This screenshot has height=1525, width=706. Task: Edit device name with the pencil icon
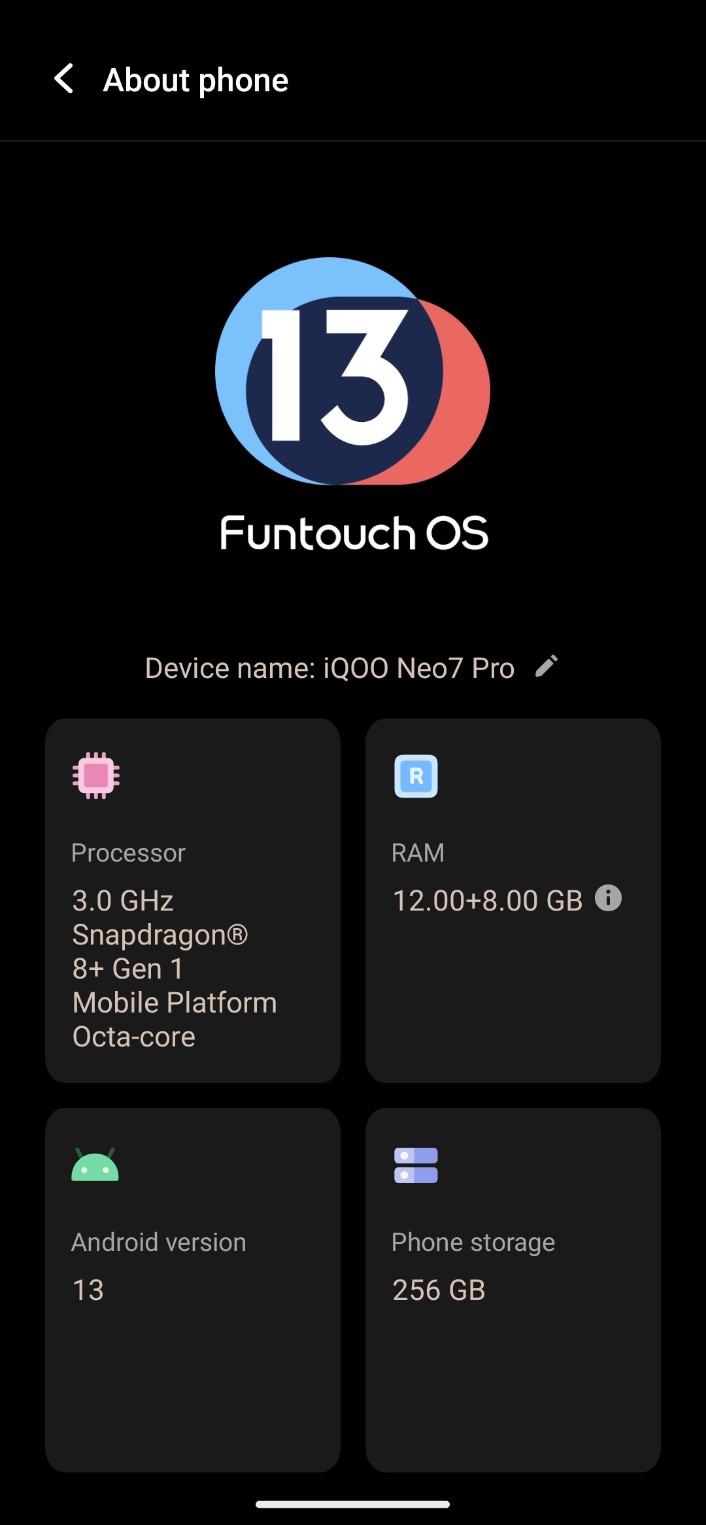(x=546, y=666)
